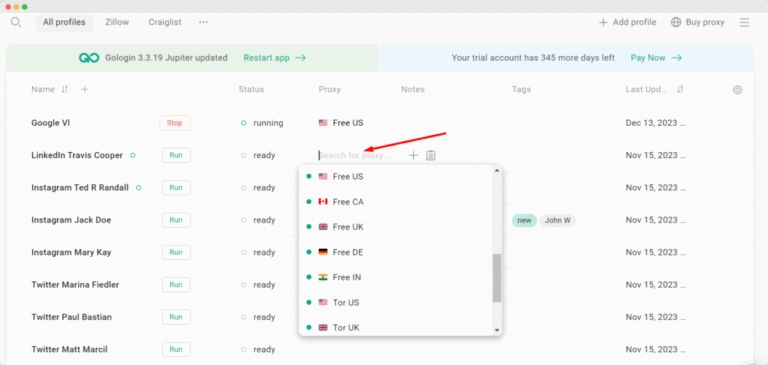Run the Twitter Paul Bastian profile
The width and height of the screenshot is (768, 365).
point(176,317)
